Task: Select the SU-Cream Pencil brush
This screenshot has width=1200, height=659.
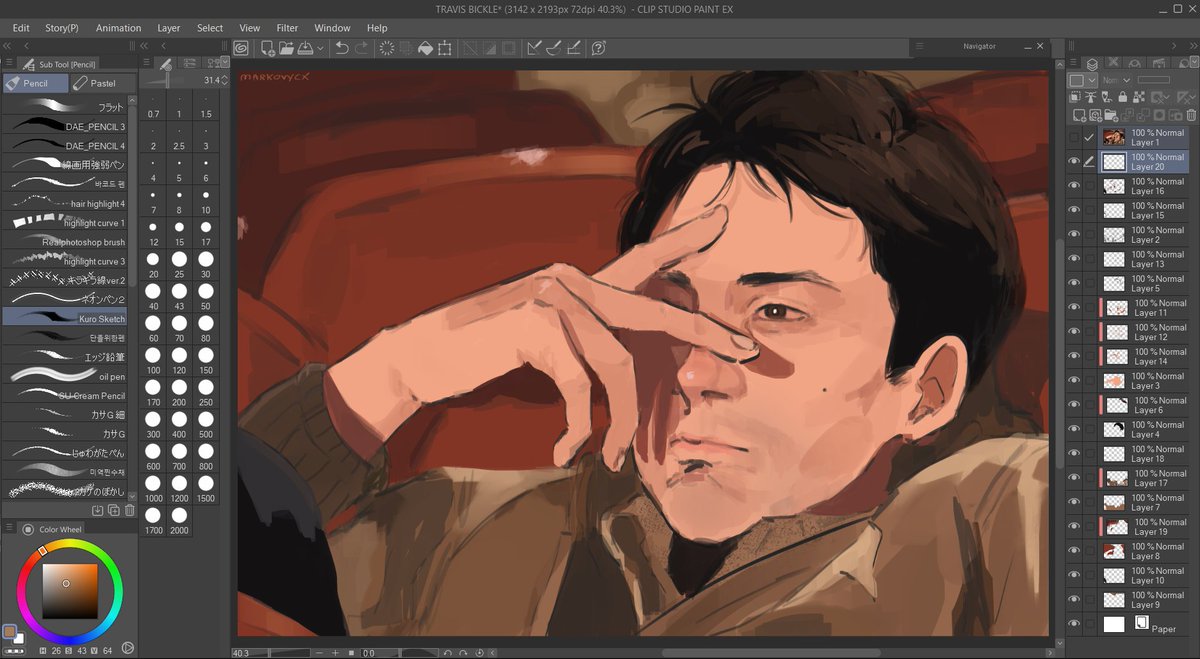Action: pyautogui.click(x=65, y=395)
